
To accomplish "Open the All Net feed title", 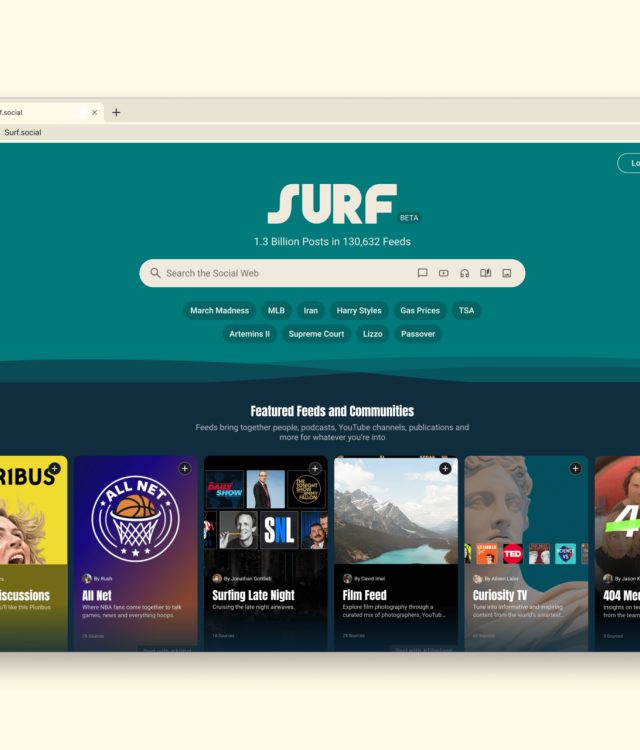I will pos(97,596).
